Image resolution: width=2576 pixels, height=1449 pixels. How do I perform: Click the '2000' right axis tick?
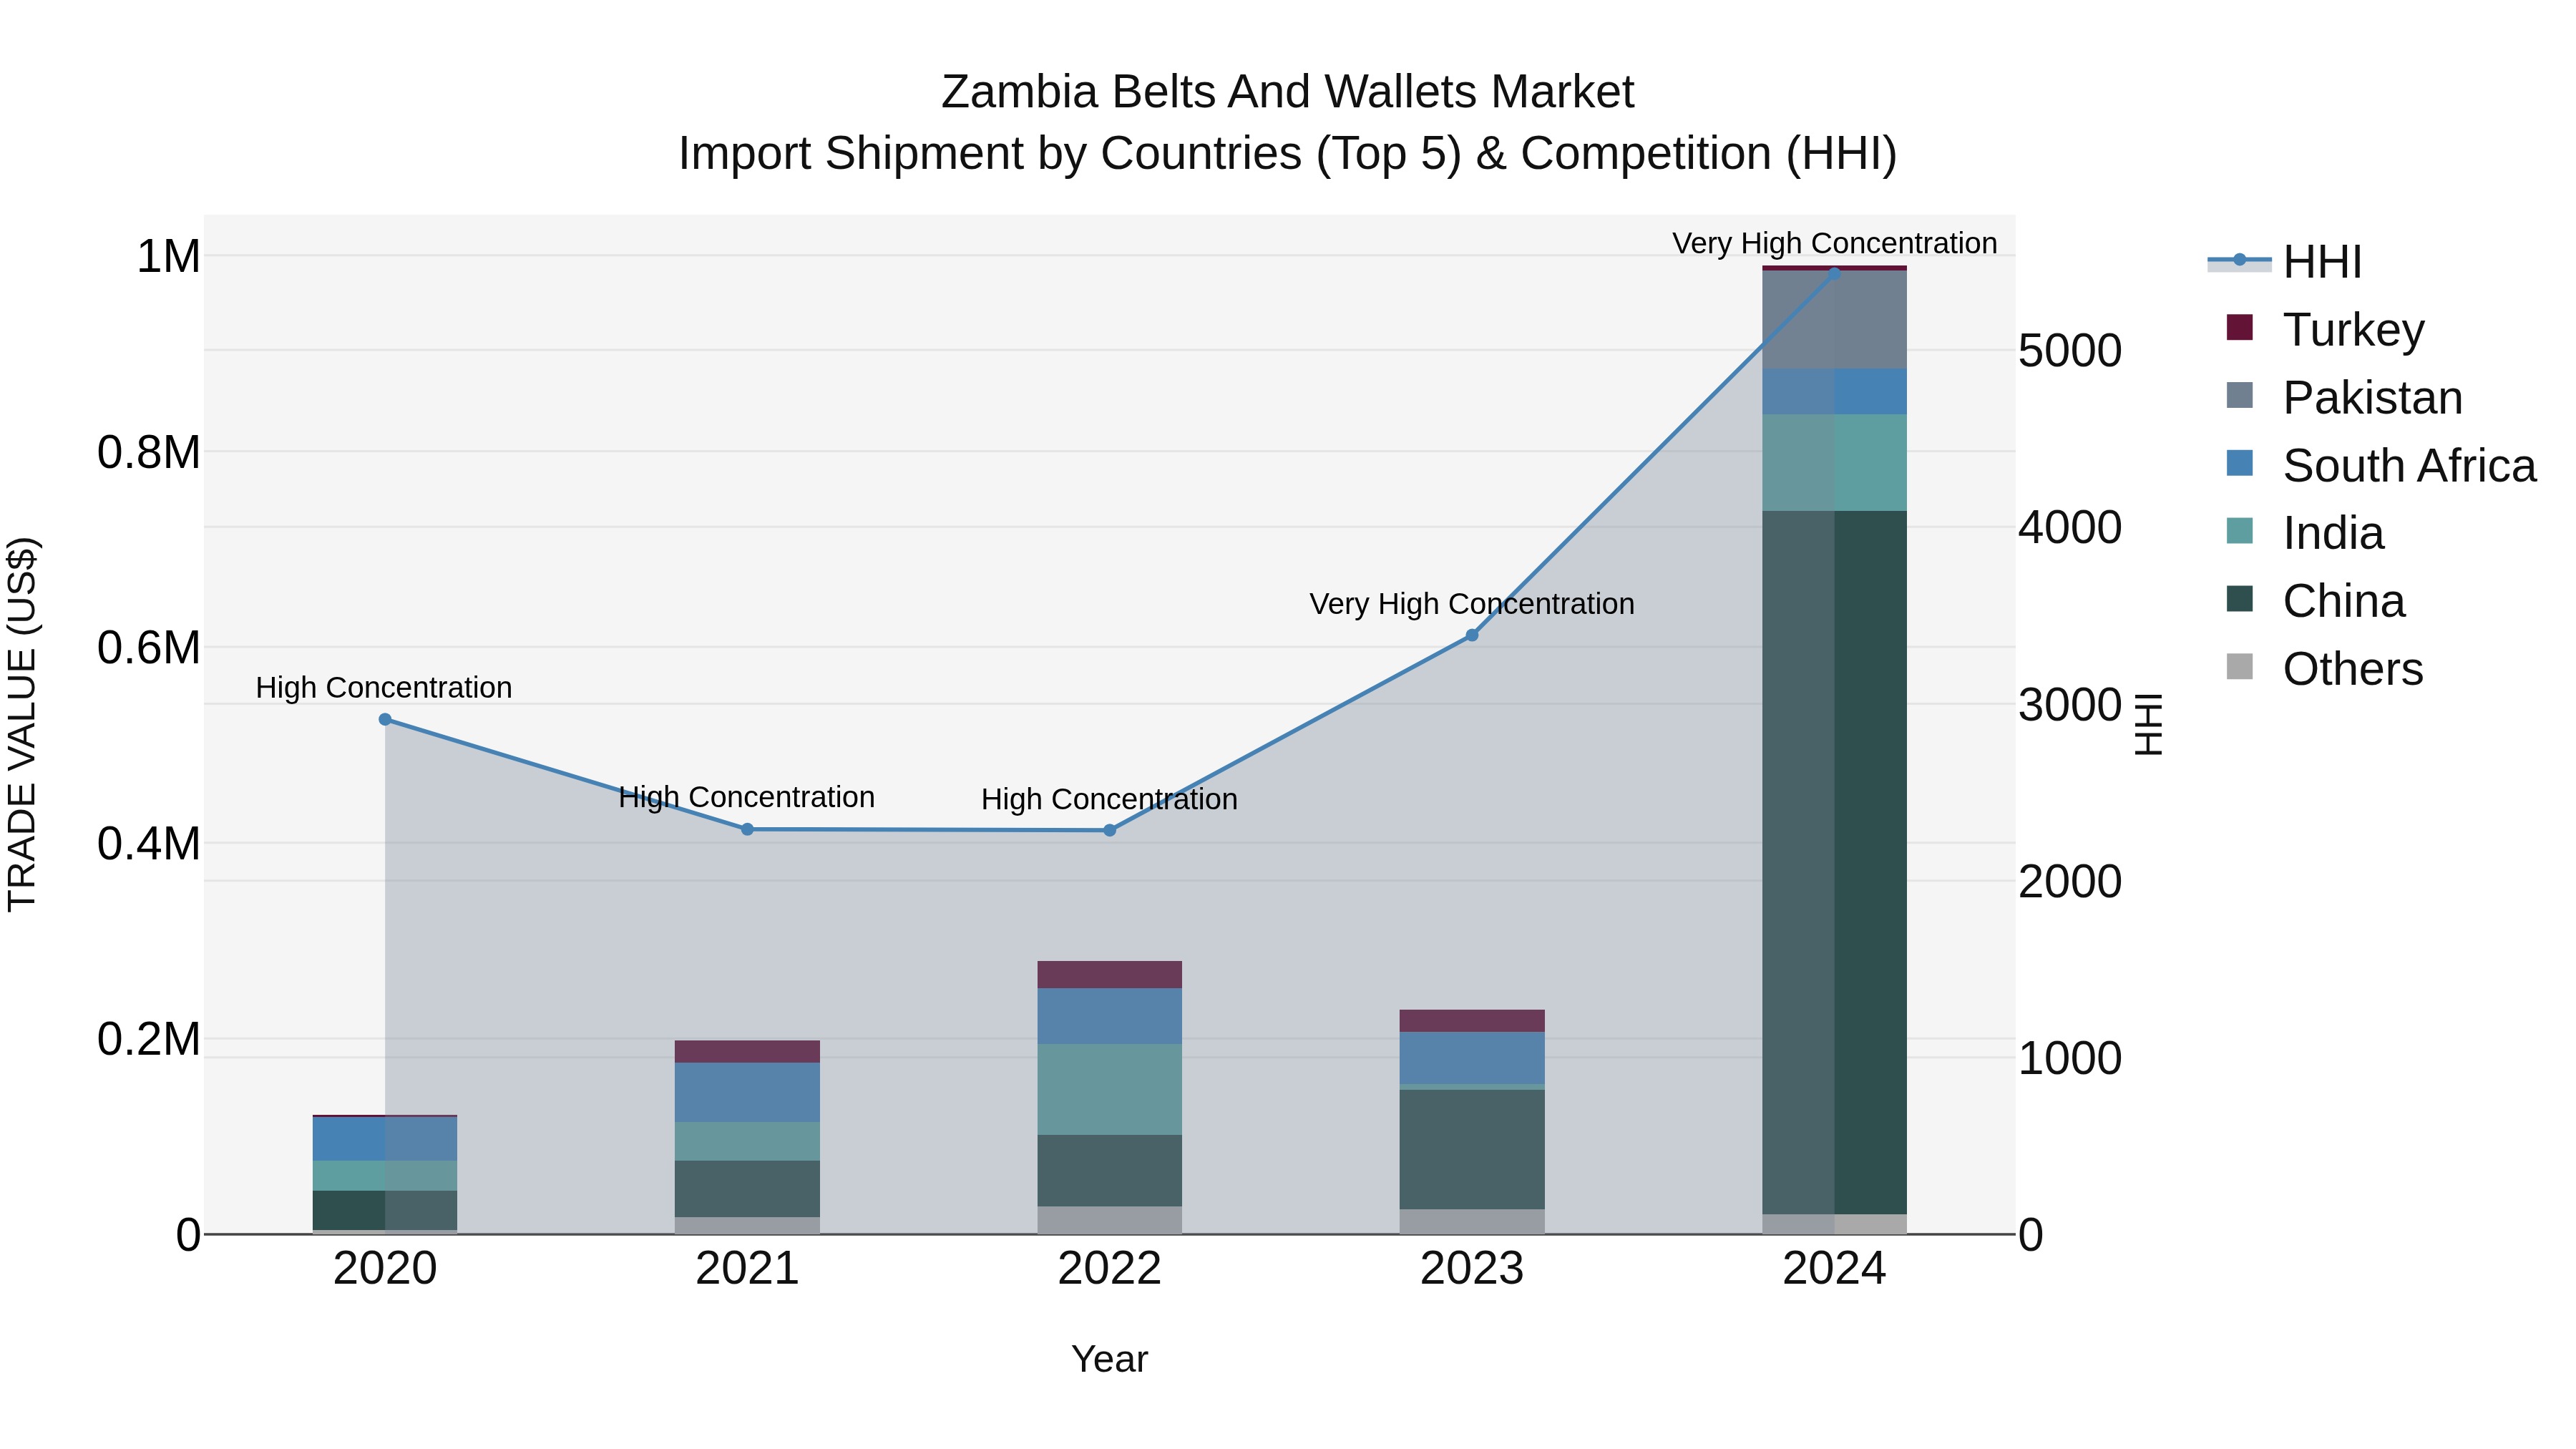2070,881
